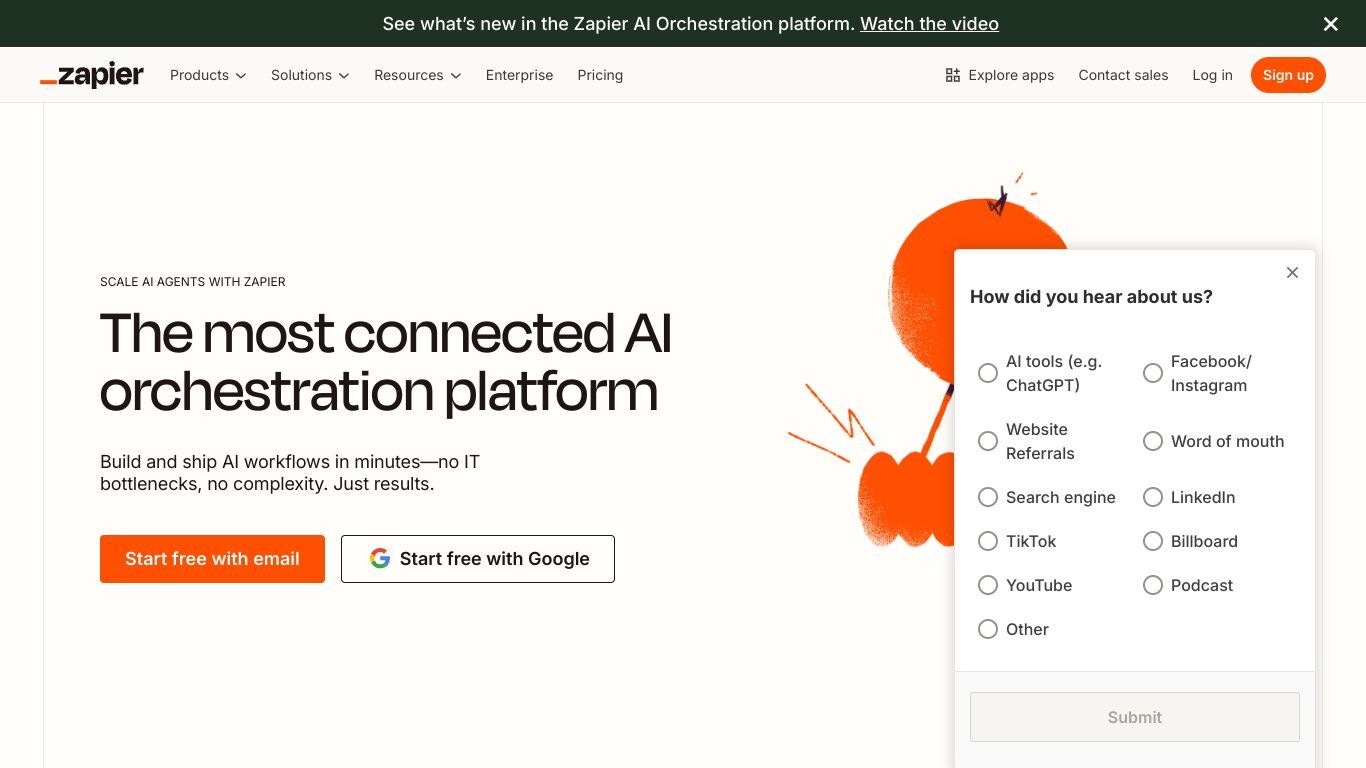Expand the Solutions dropdown
This screenshot has height=768, width=1366.
click(x=310, y=75)
